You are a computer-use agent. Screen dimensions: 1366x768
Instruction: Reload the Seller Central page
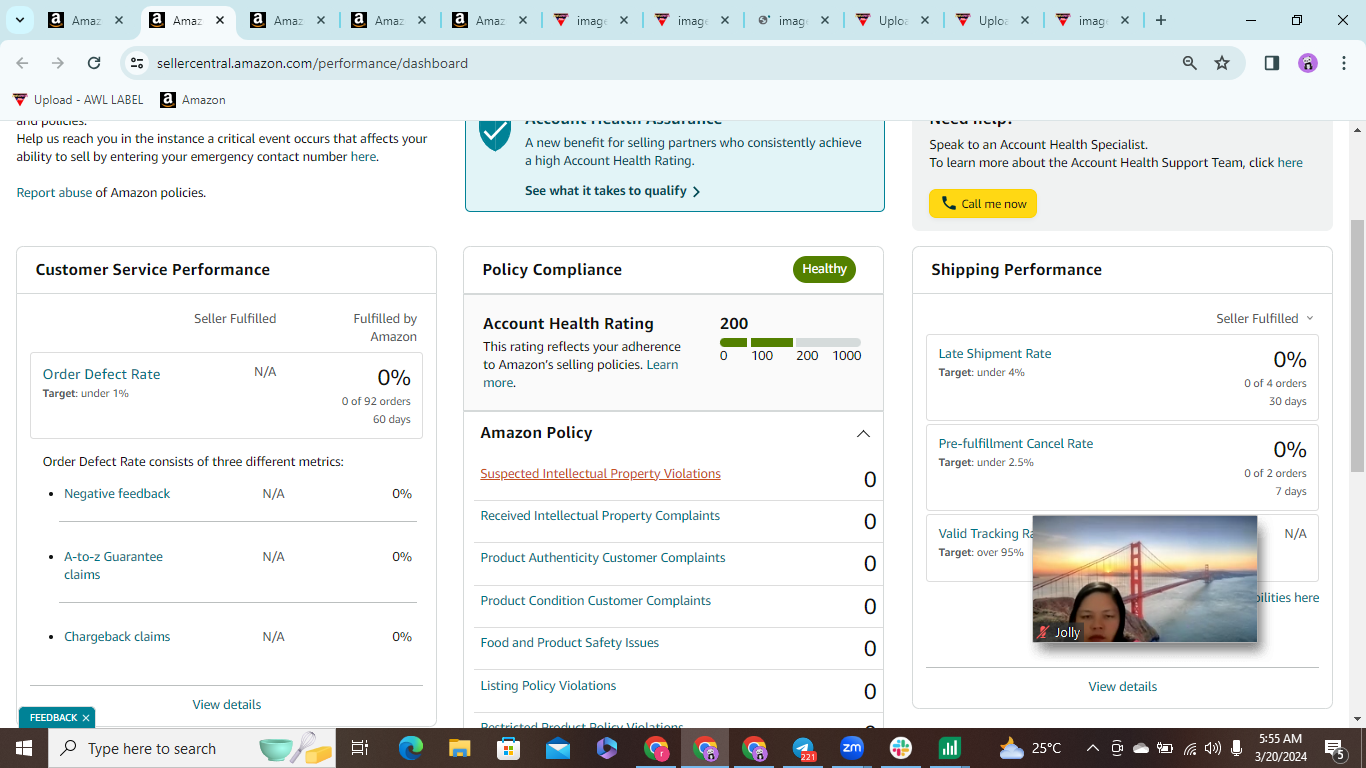(94, 63)
